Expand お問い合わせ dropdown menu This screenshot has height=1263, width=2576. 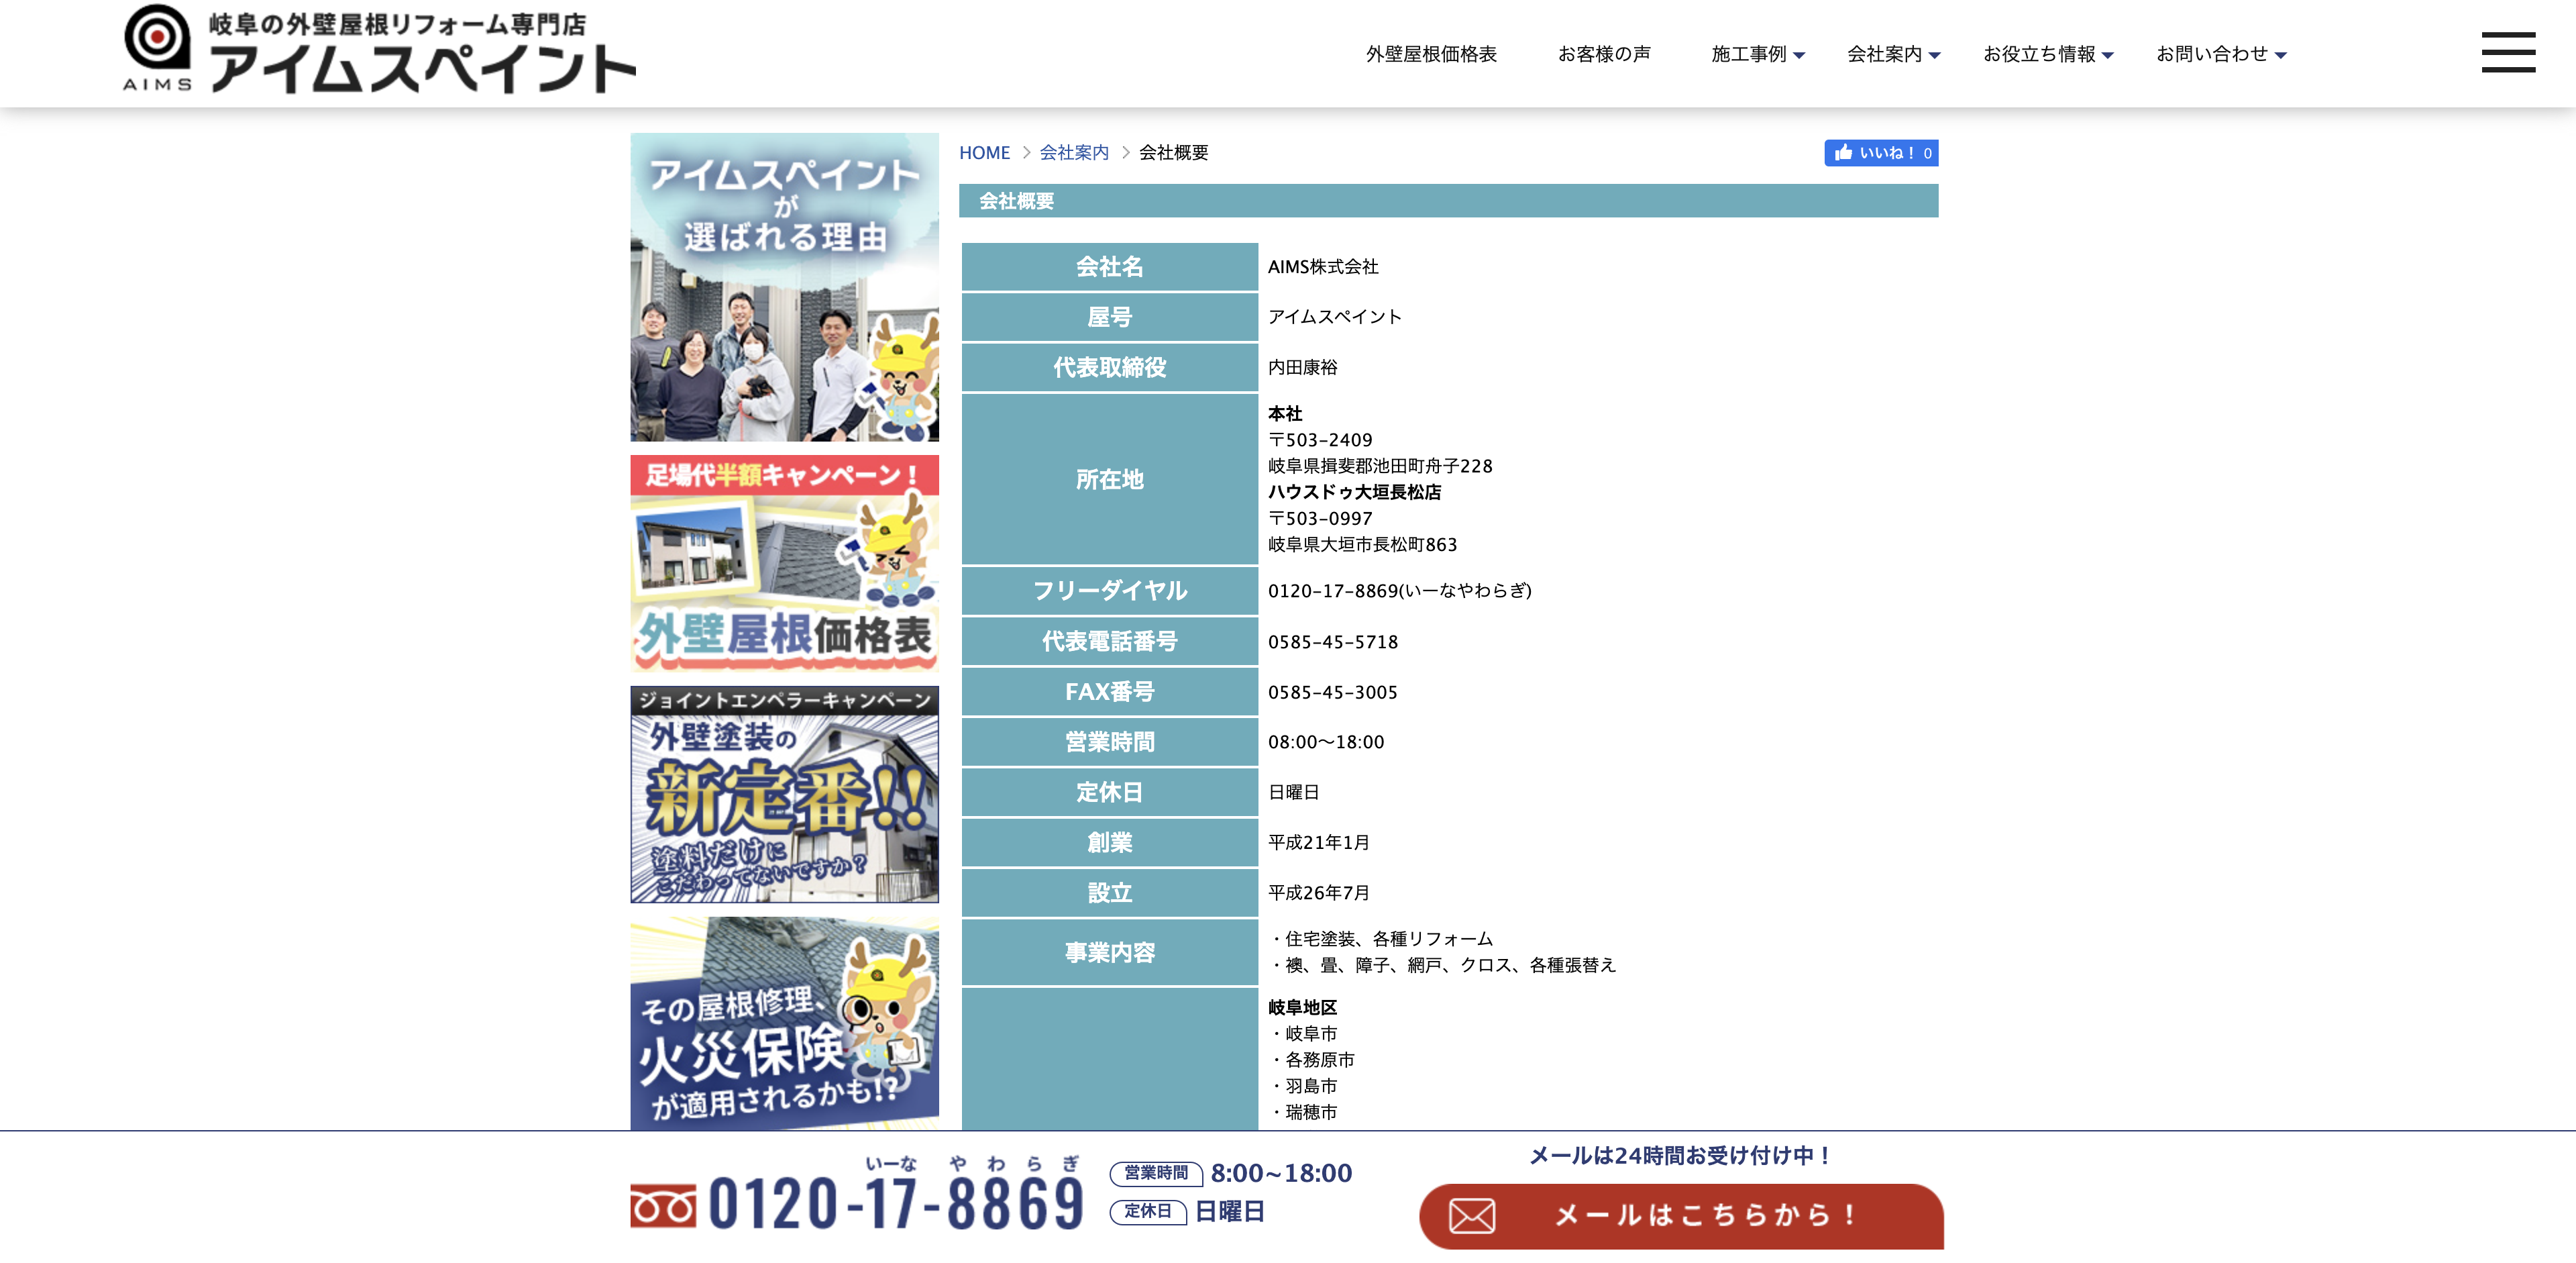tap(2221, 54)
